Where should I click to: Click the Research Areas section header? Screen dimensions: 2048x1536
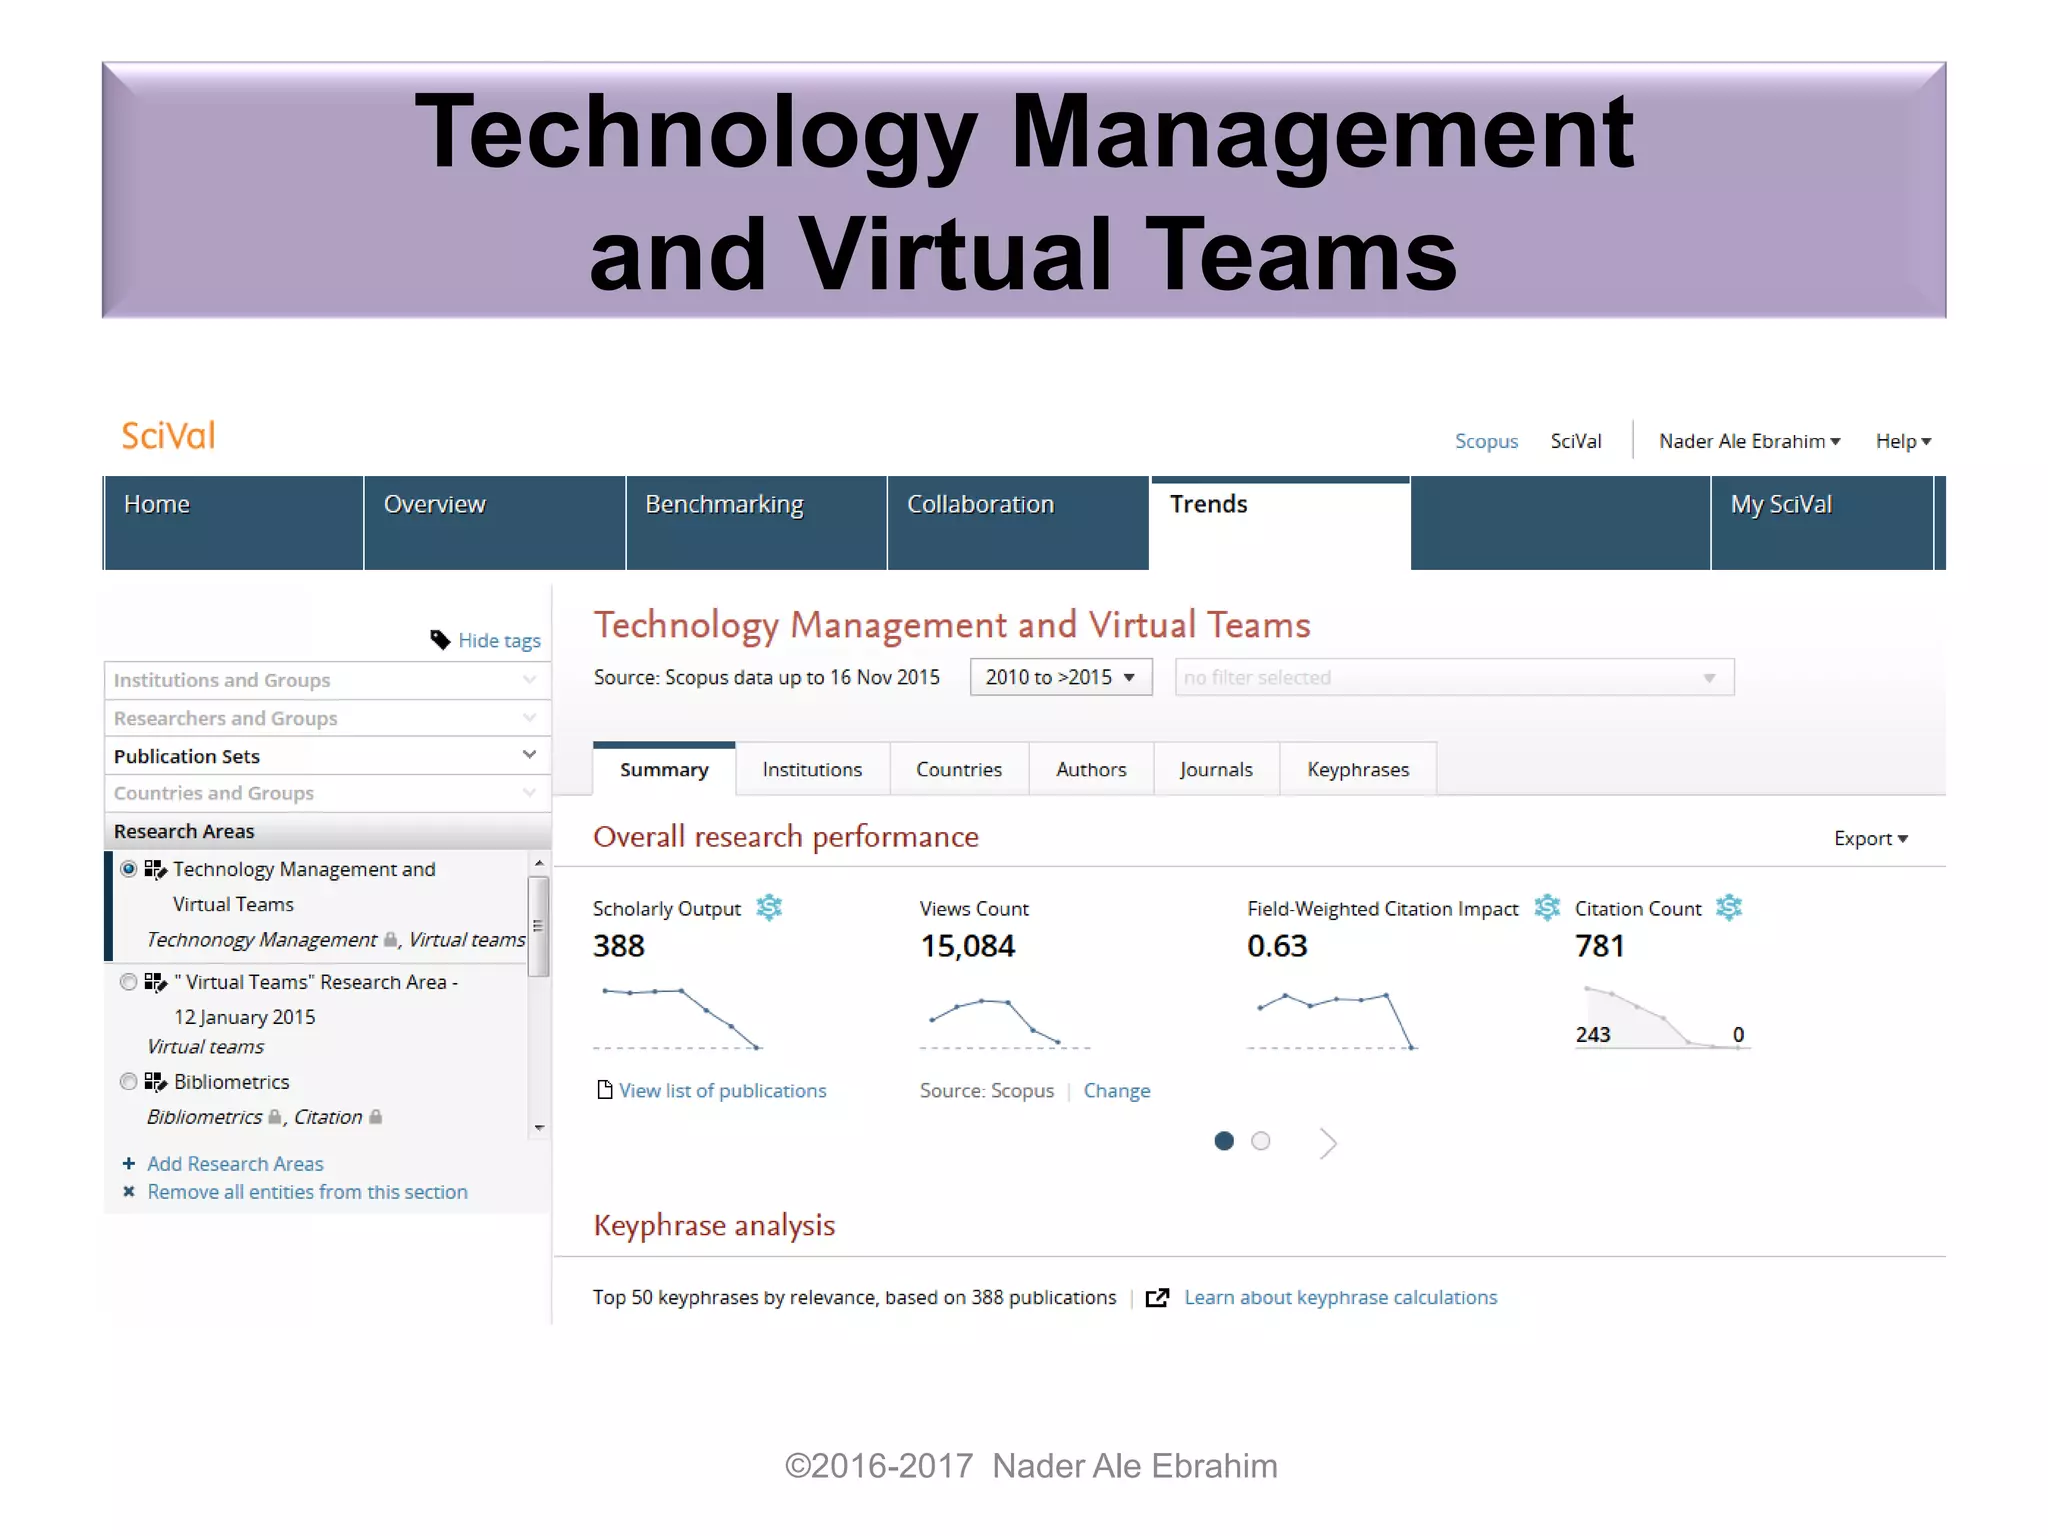click(327, 831)
